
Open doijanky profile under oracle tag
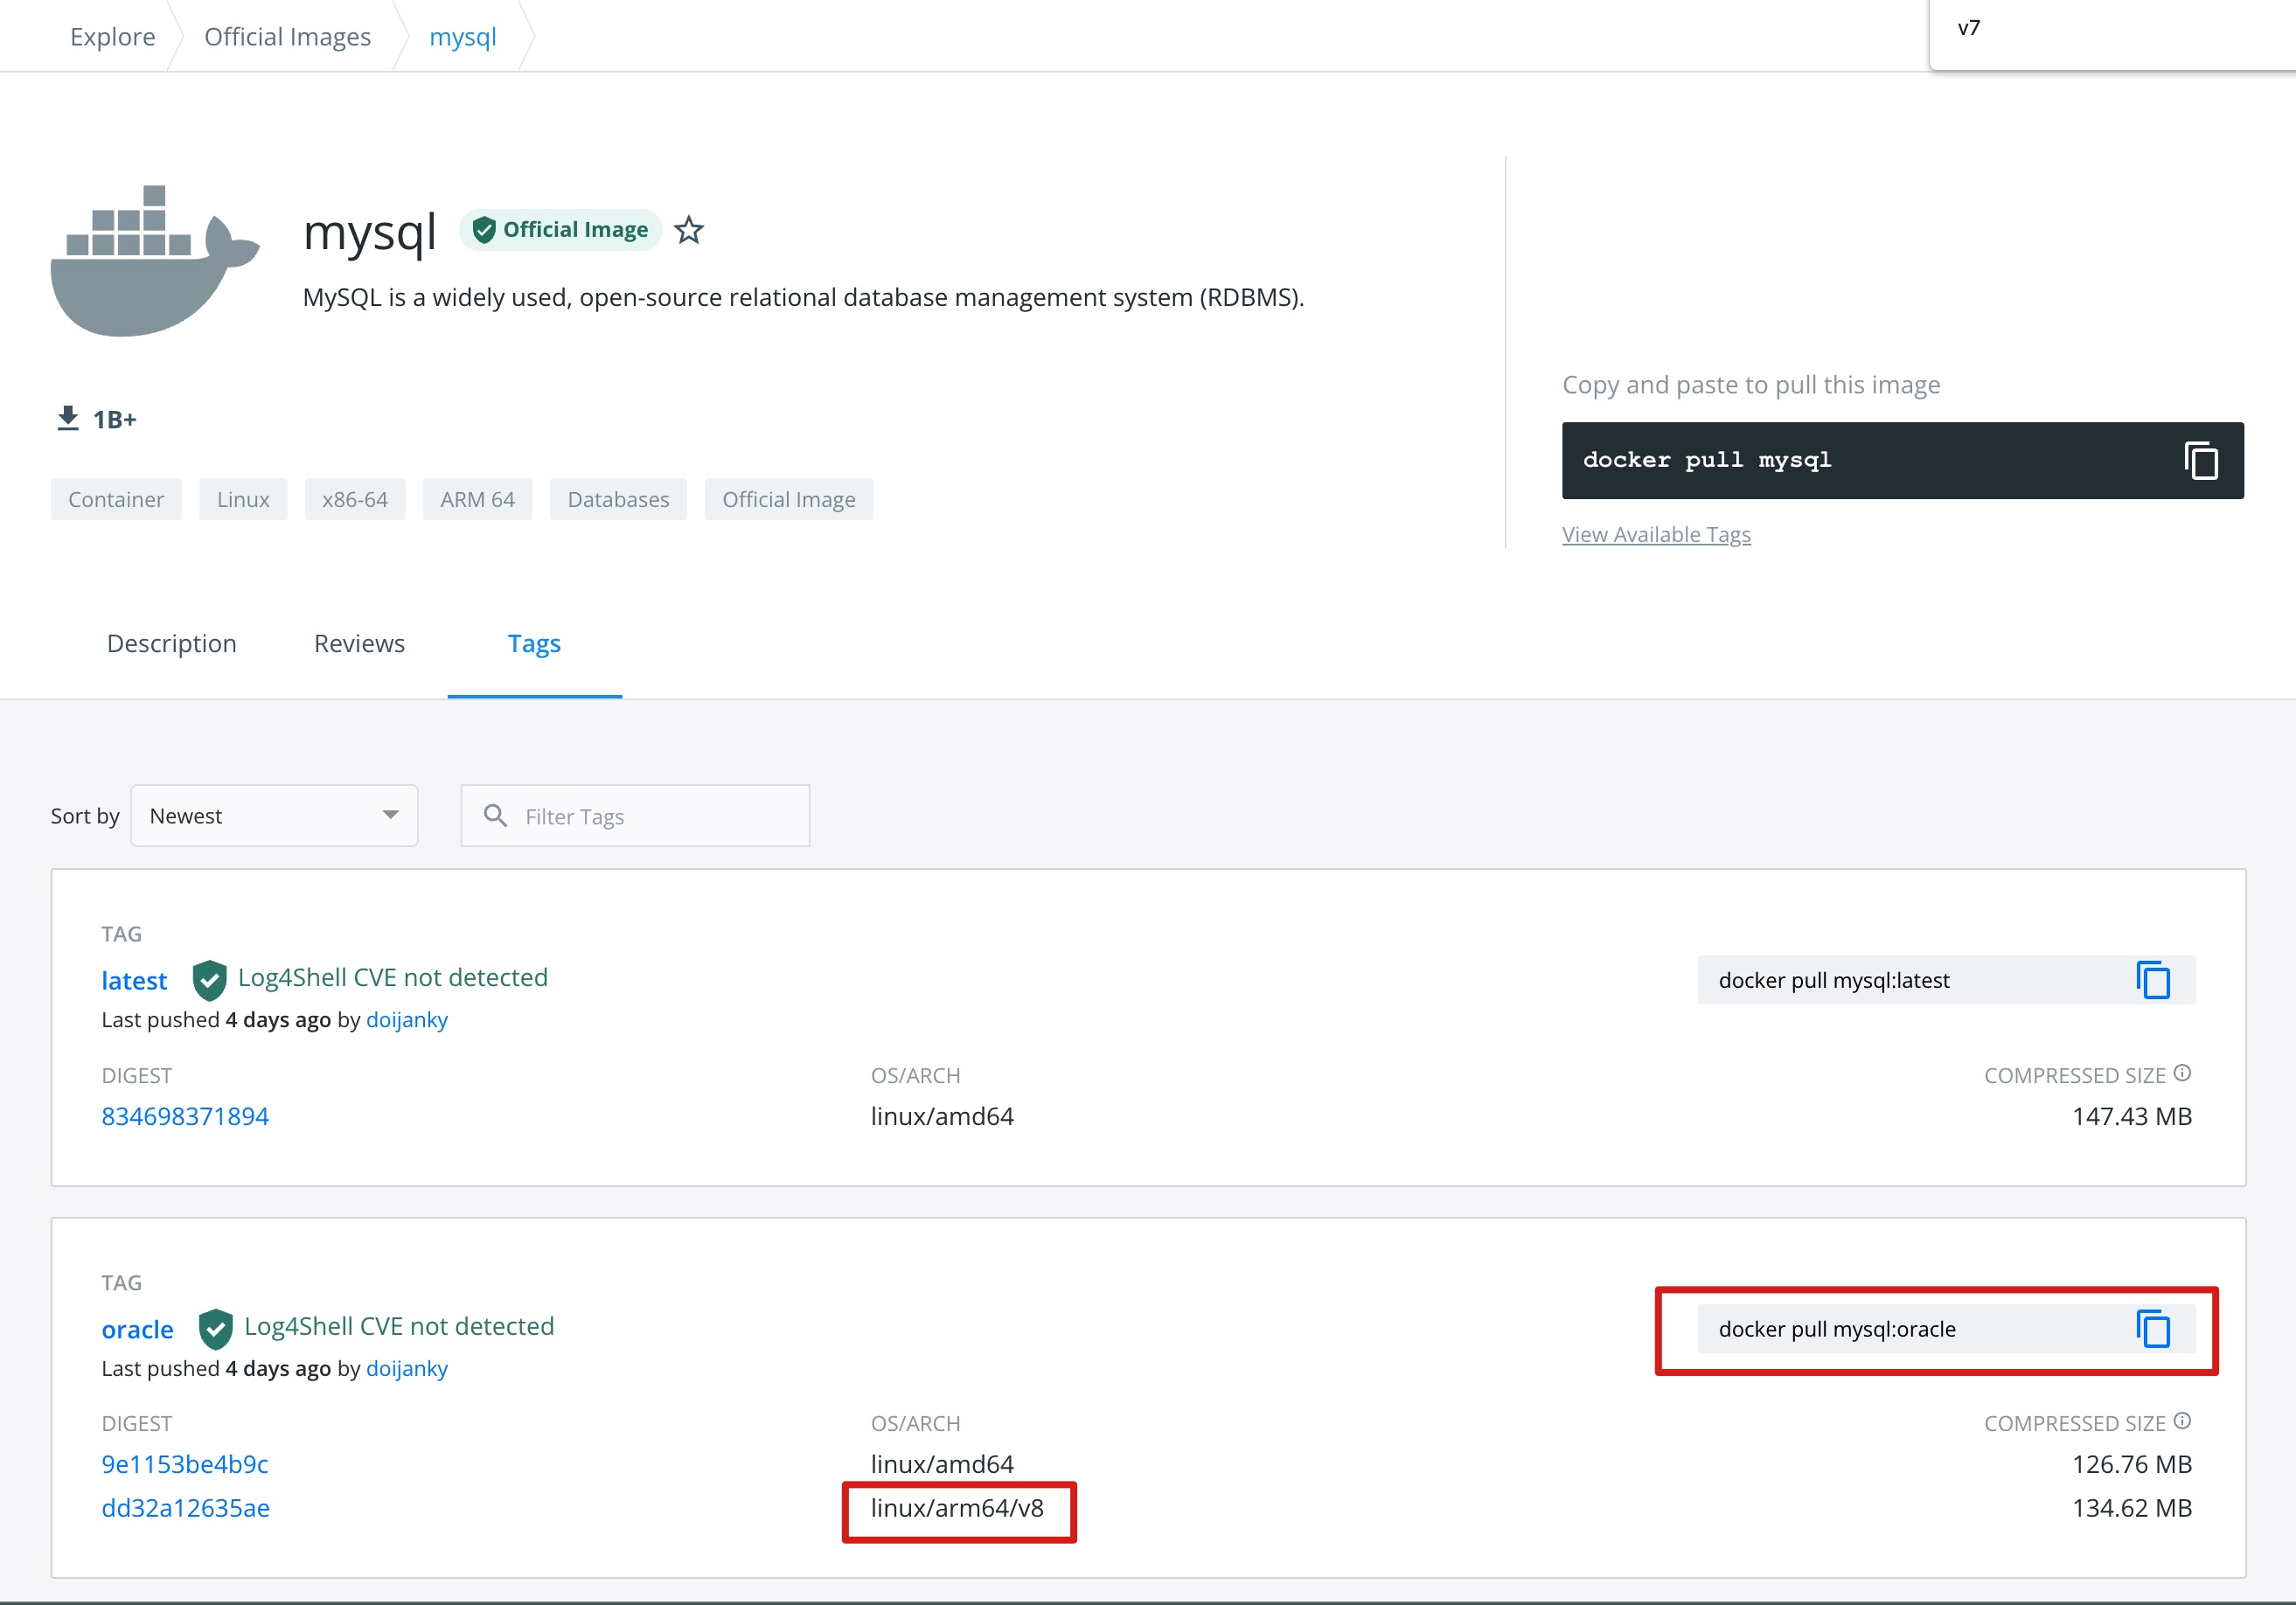click(407, 1368)
